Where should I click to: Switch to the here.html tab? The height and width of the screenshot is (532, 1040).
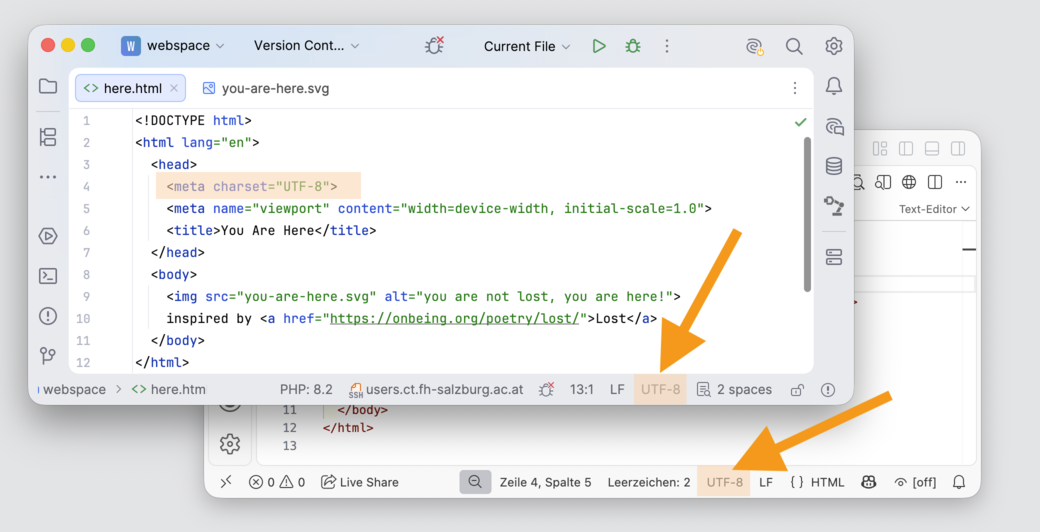[x=132, y=88]
